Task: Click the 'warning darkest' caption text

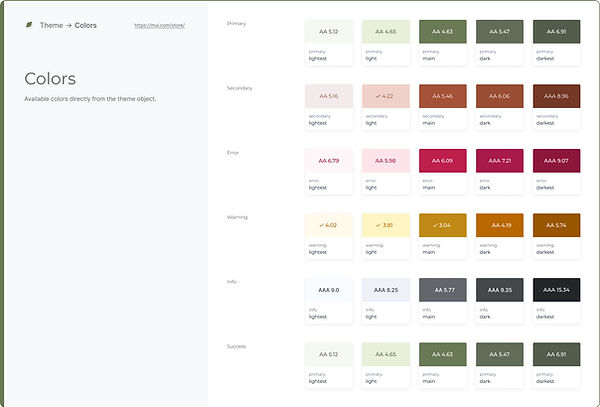Action: point(545,249)
